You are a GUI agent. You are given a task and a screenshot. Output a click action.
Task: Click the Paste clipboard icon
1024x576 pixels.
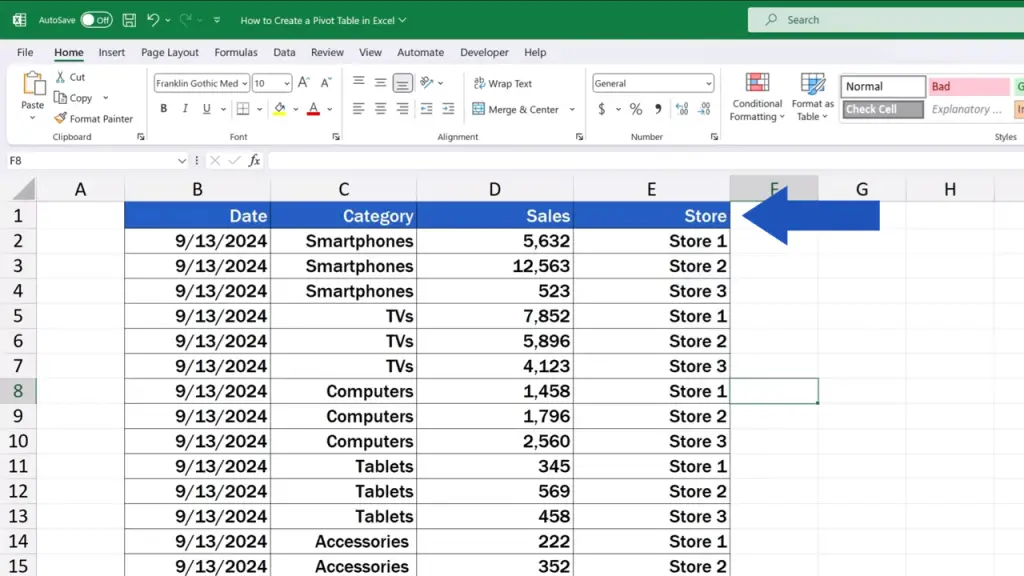[x=33, y=84]
